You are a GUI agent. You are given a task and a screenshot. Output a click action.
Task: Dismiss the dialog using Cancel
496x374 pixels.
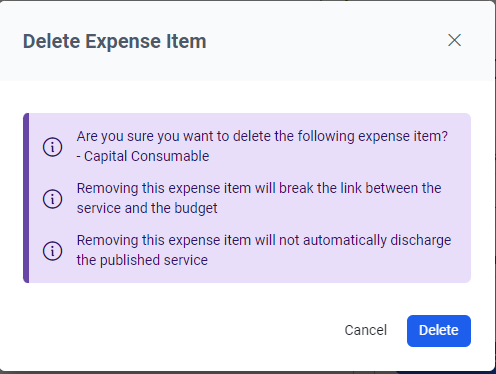tap(366, 330)
